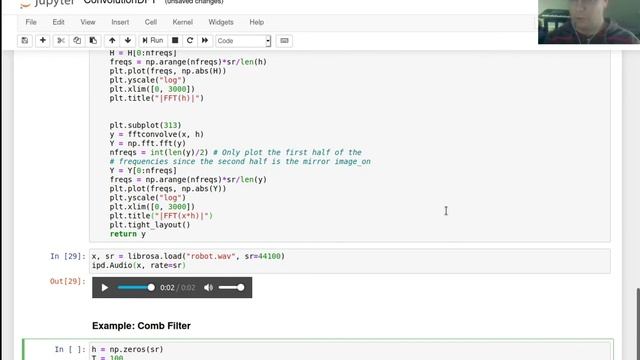640x360 pixels.
Task: Open the File menu
Action: coord(31,22)
